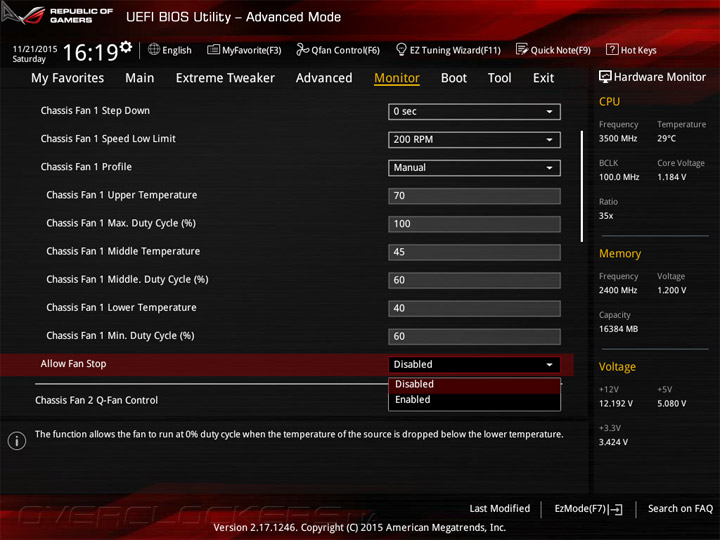Screen dimensions: 720x540
Task: Show the Hot Keys list
Action: click(631, 50)
